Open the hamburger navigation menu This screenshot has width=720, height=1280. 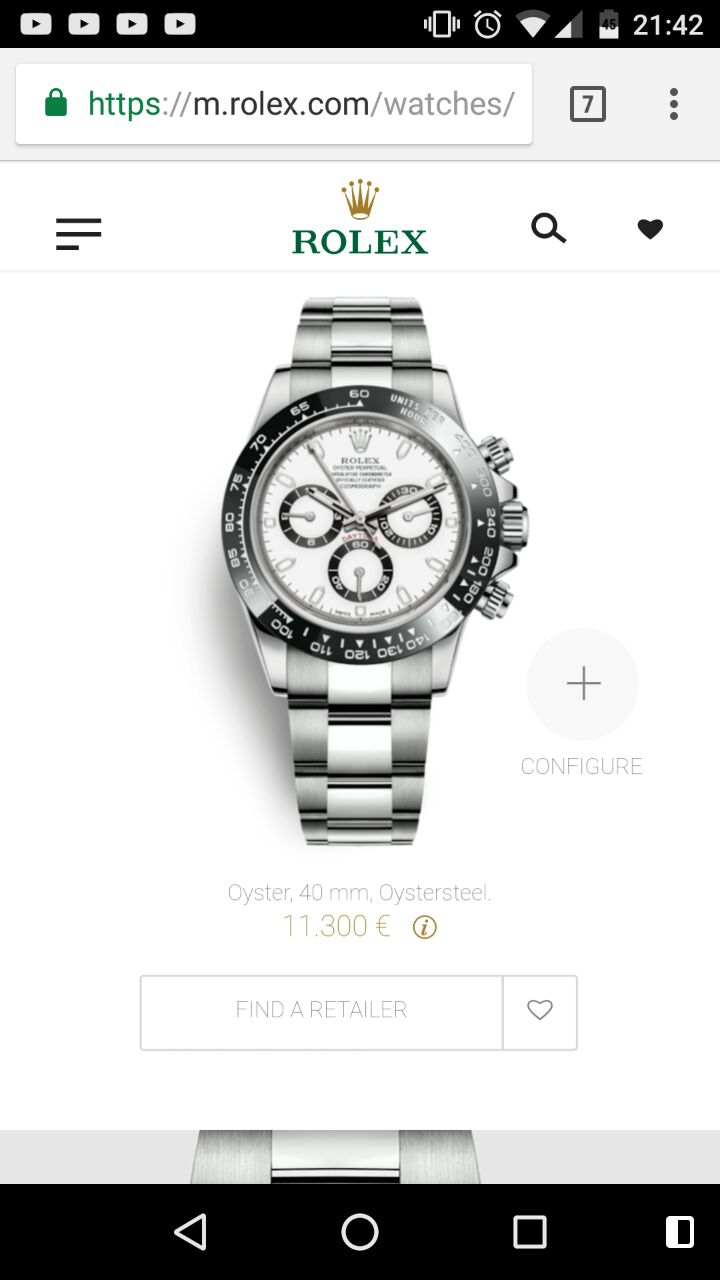pos(79,234)
